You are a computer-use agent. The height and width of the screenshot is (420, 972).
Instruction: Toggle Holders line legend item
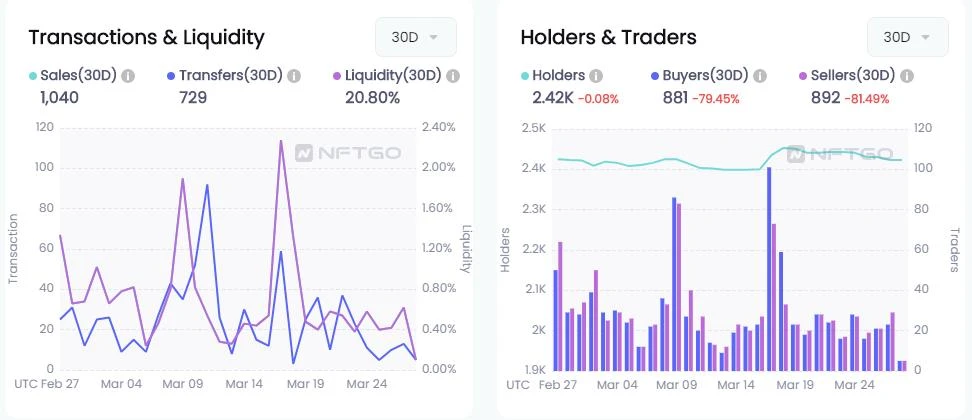(x=552, y=76)
